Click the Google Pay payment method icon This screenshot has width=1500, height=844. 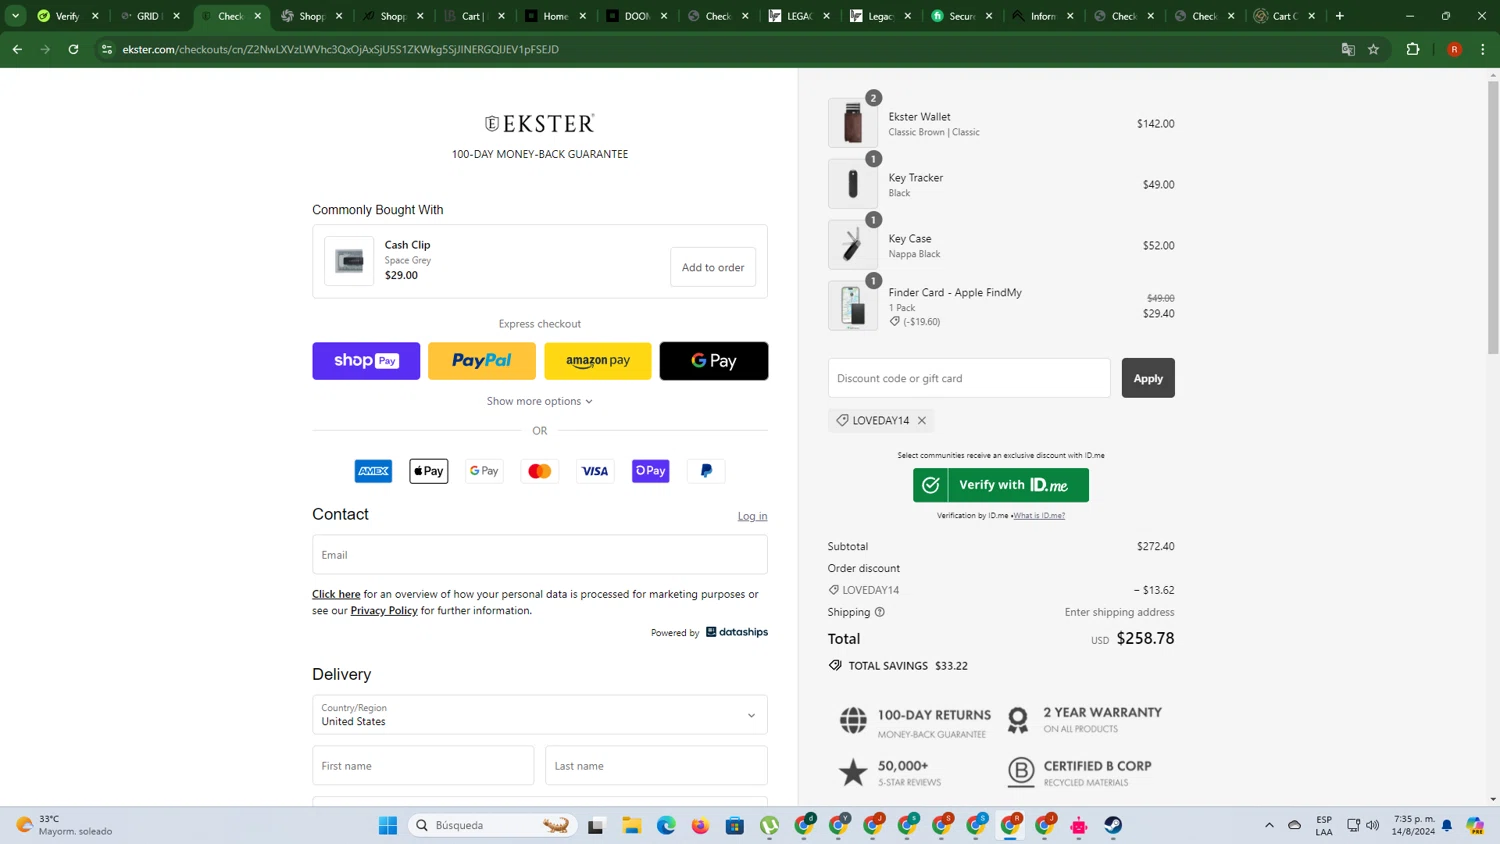(x=484, y=471)
